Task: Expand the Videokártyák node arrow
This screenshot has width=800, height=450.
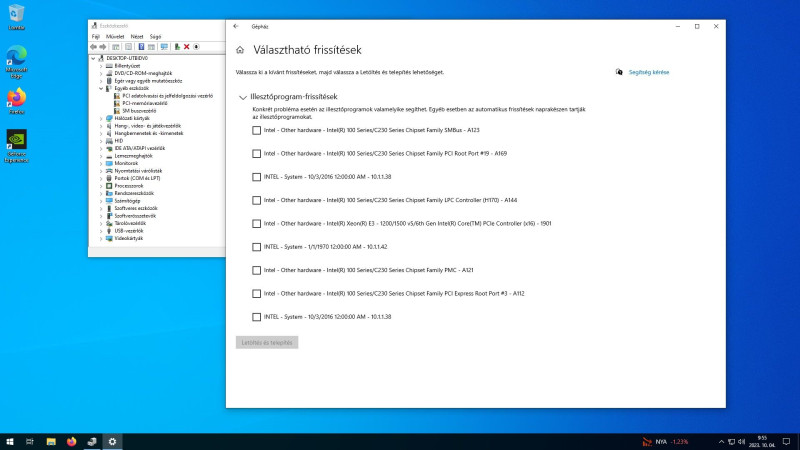Action: click(101, 238)
